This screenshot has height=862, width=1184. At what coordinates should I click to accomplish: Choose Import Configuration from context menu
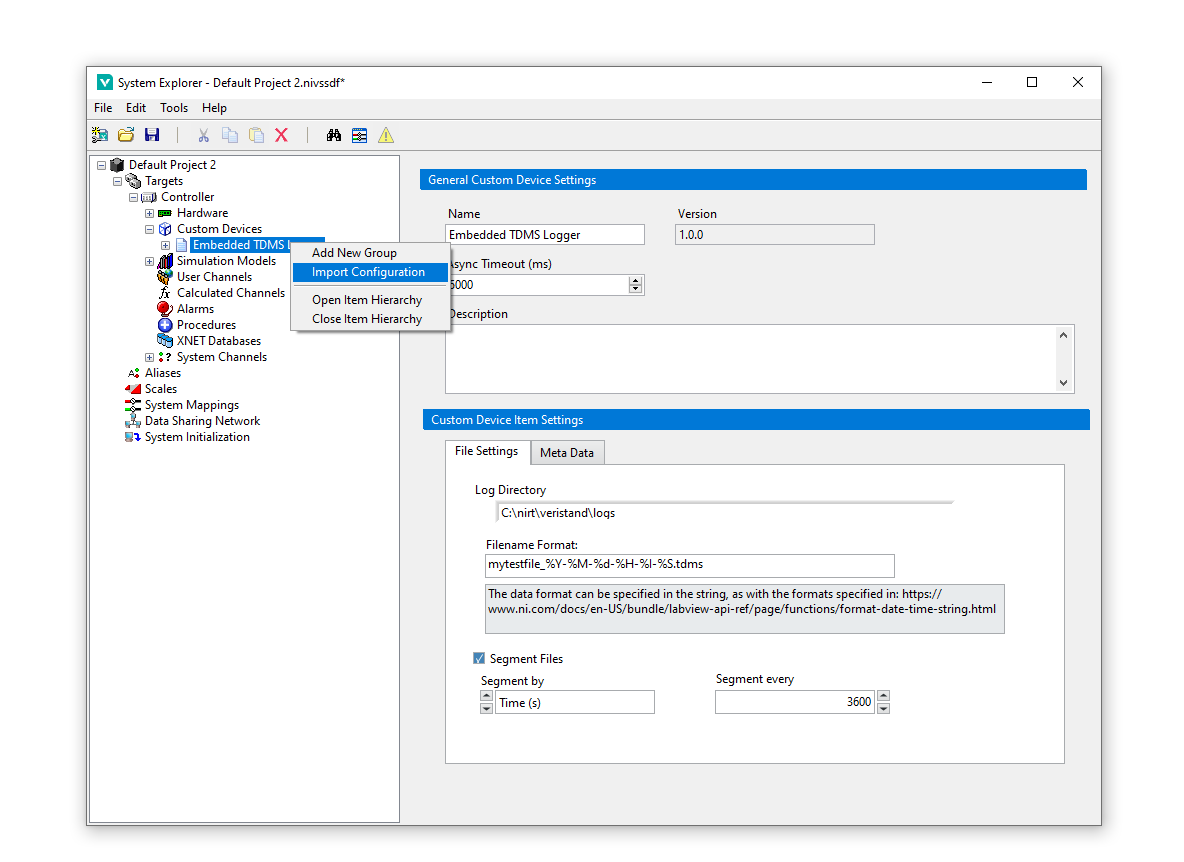point(370,272)
